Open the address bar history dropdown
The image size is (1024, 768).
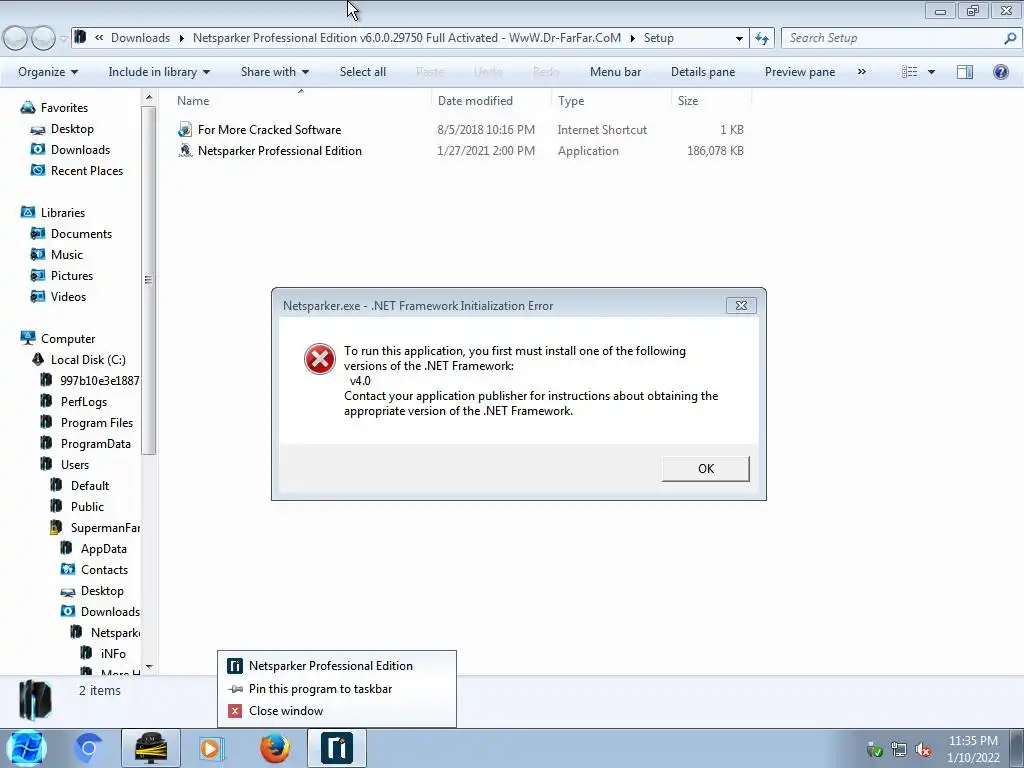tap(739, 38)
